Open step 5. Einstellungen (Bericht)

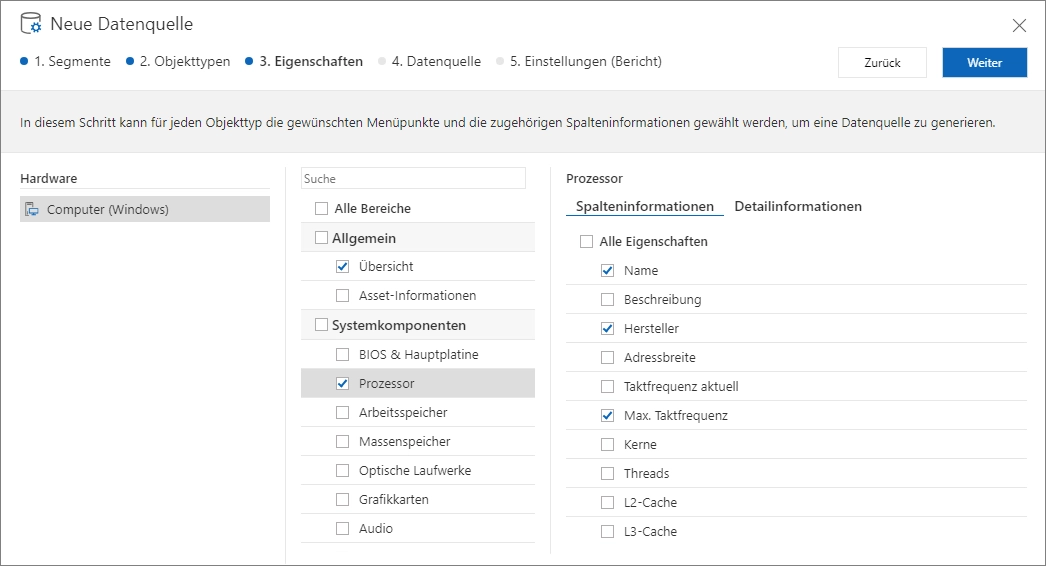click(x=579, y=61)
